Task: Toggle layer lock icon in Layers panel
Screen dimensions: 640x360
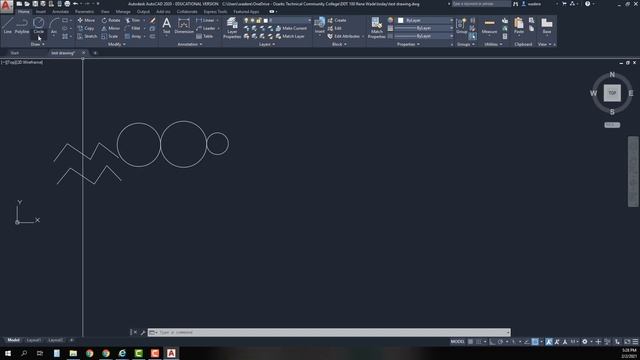Action: 259,20
